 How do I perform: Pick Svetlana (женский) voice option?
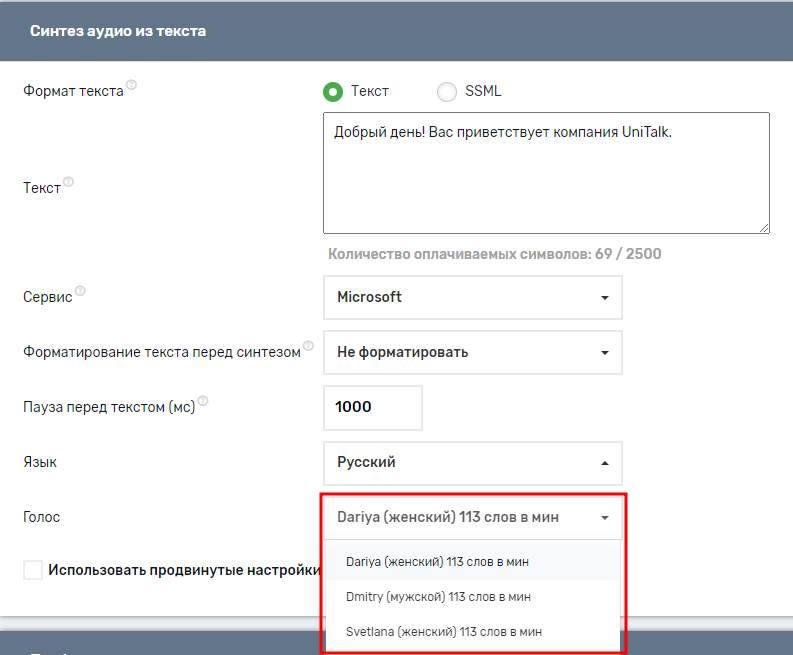(443, 632)
